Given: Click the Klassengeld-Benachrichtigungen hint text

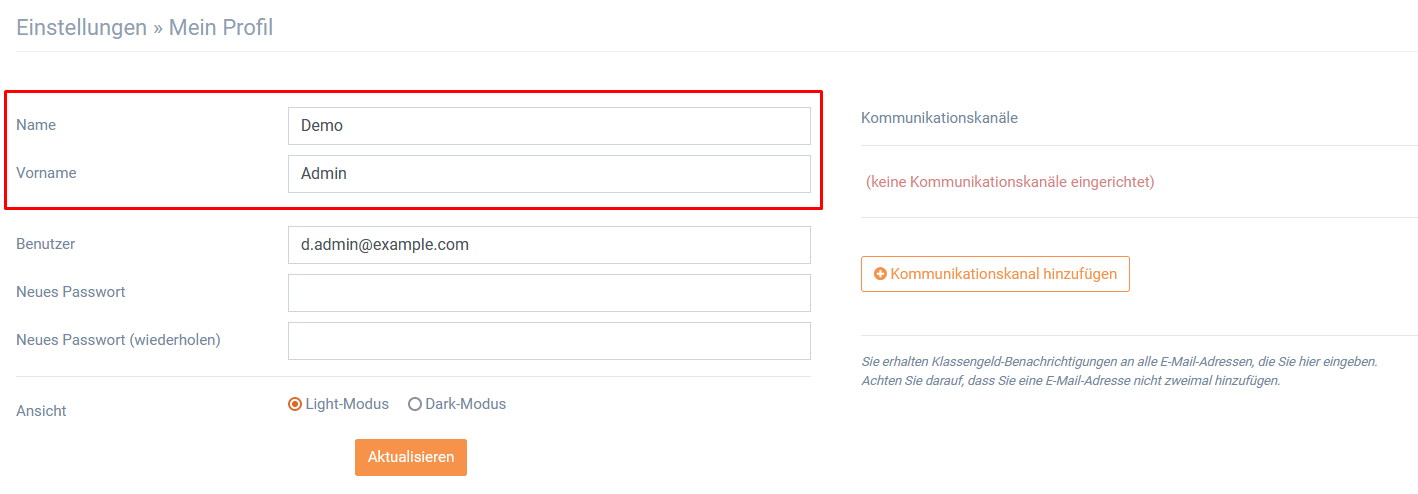Looking at the screenshot, I should [1119, 371].
